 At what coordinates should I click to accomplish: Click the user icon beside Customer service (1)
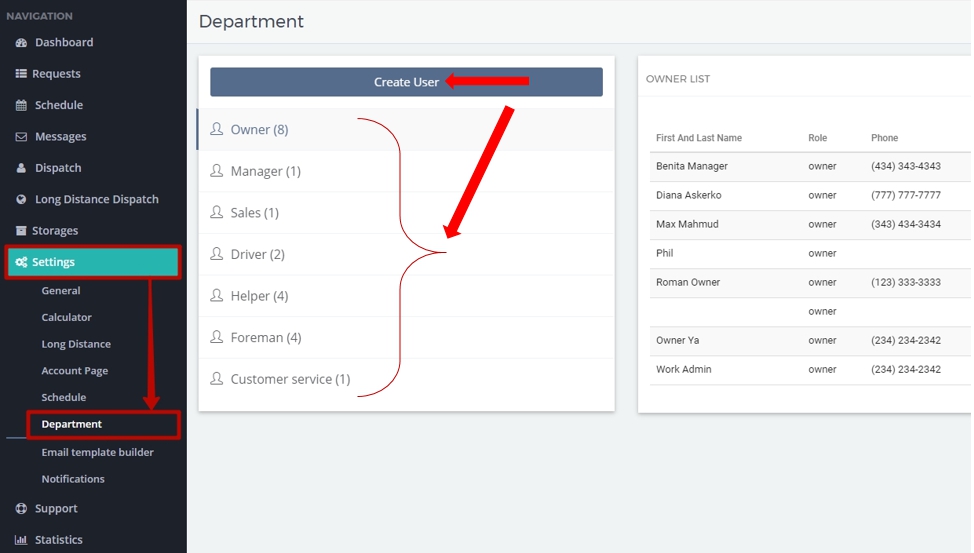216,378
